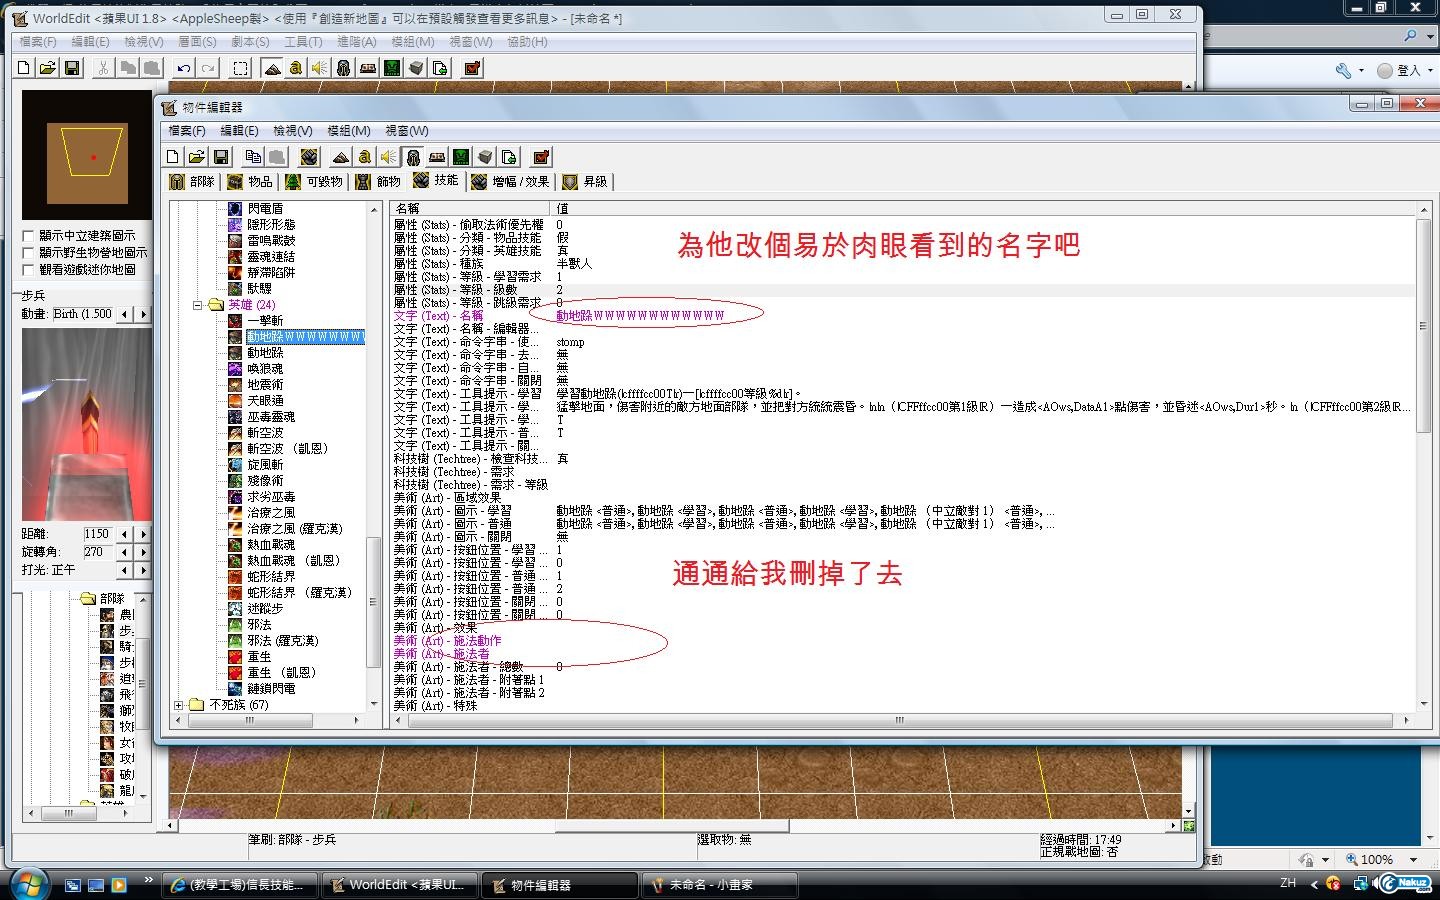Click the terrain editor icon in the object editor toolbar
This screenshot has width=1440, height=900.
(x=340, y=157)
